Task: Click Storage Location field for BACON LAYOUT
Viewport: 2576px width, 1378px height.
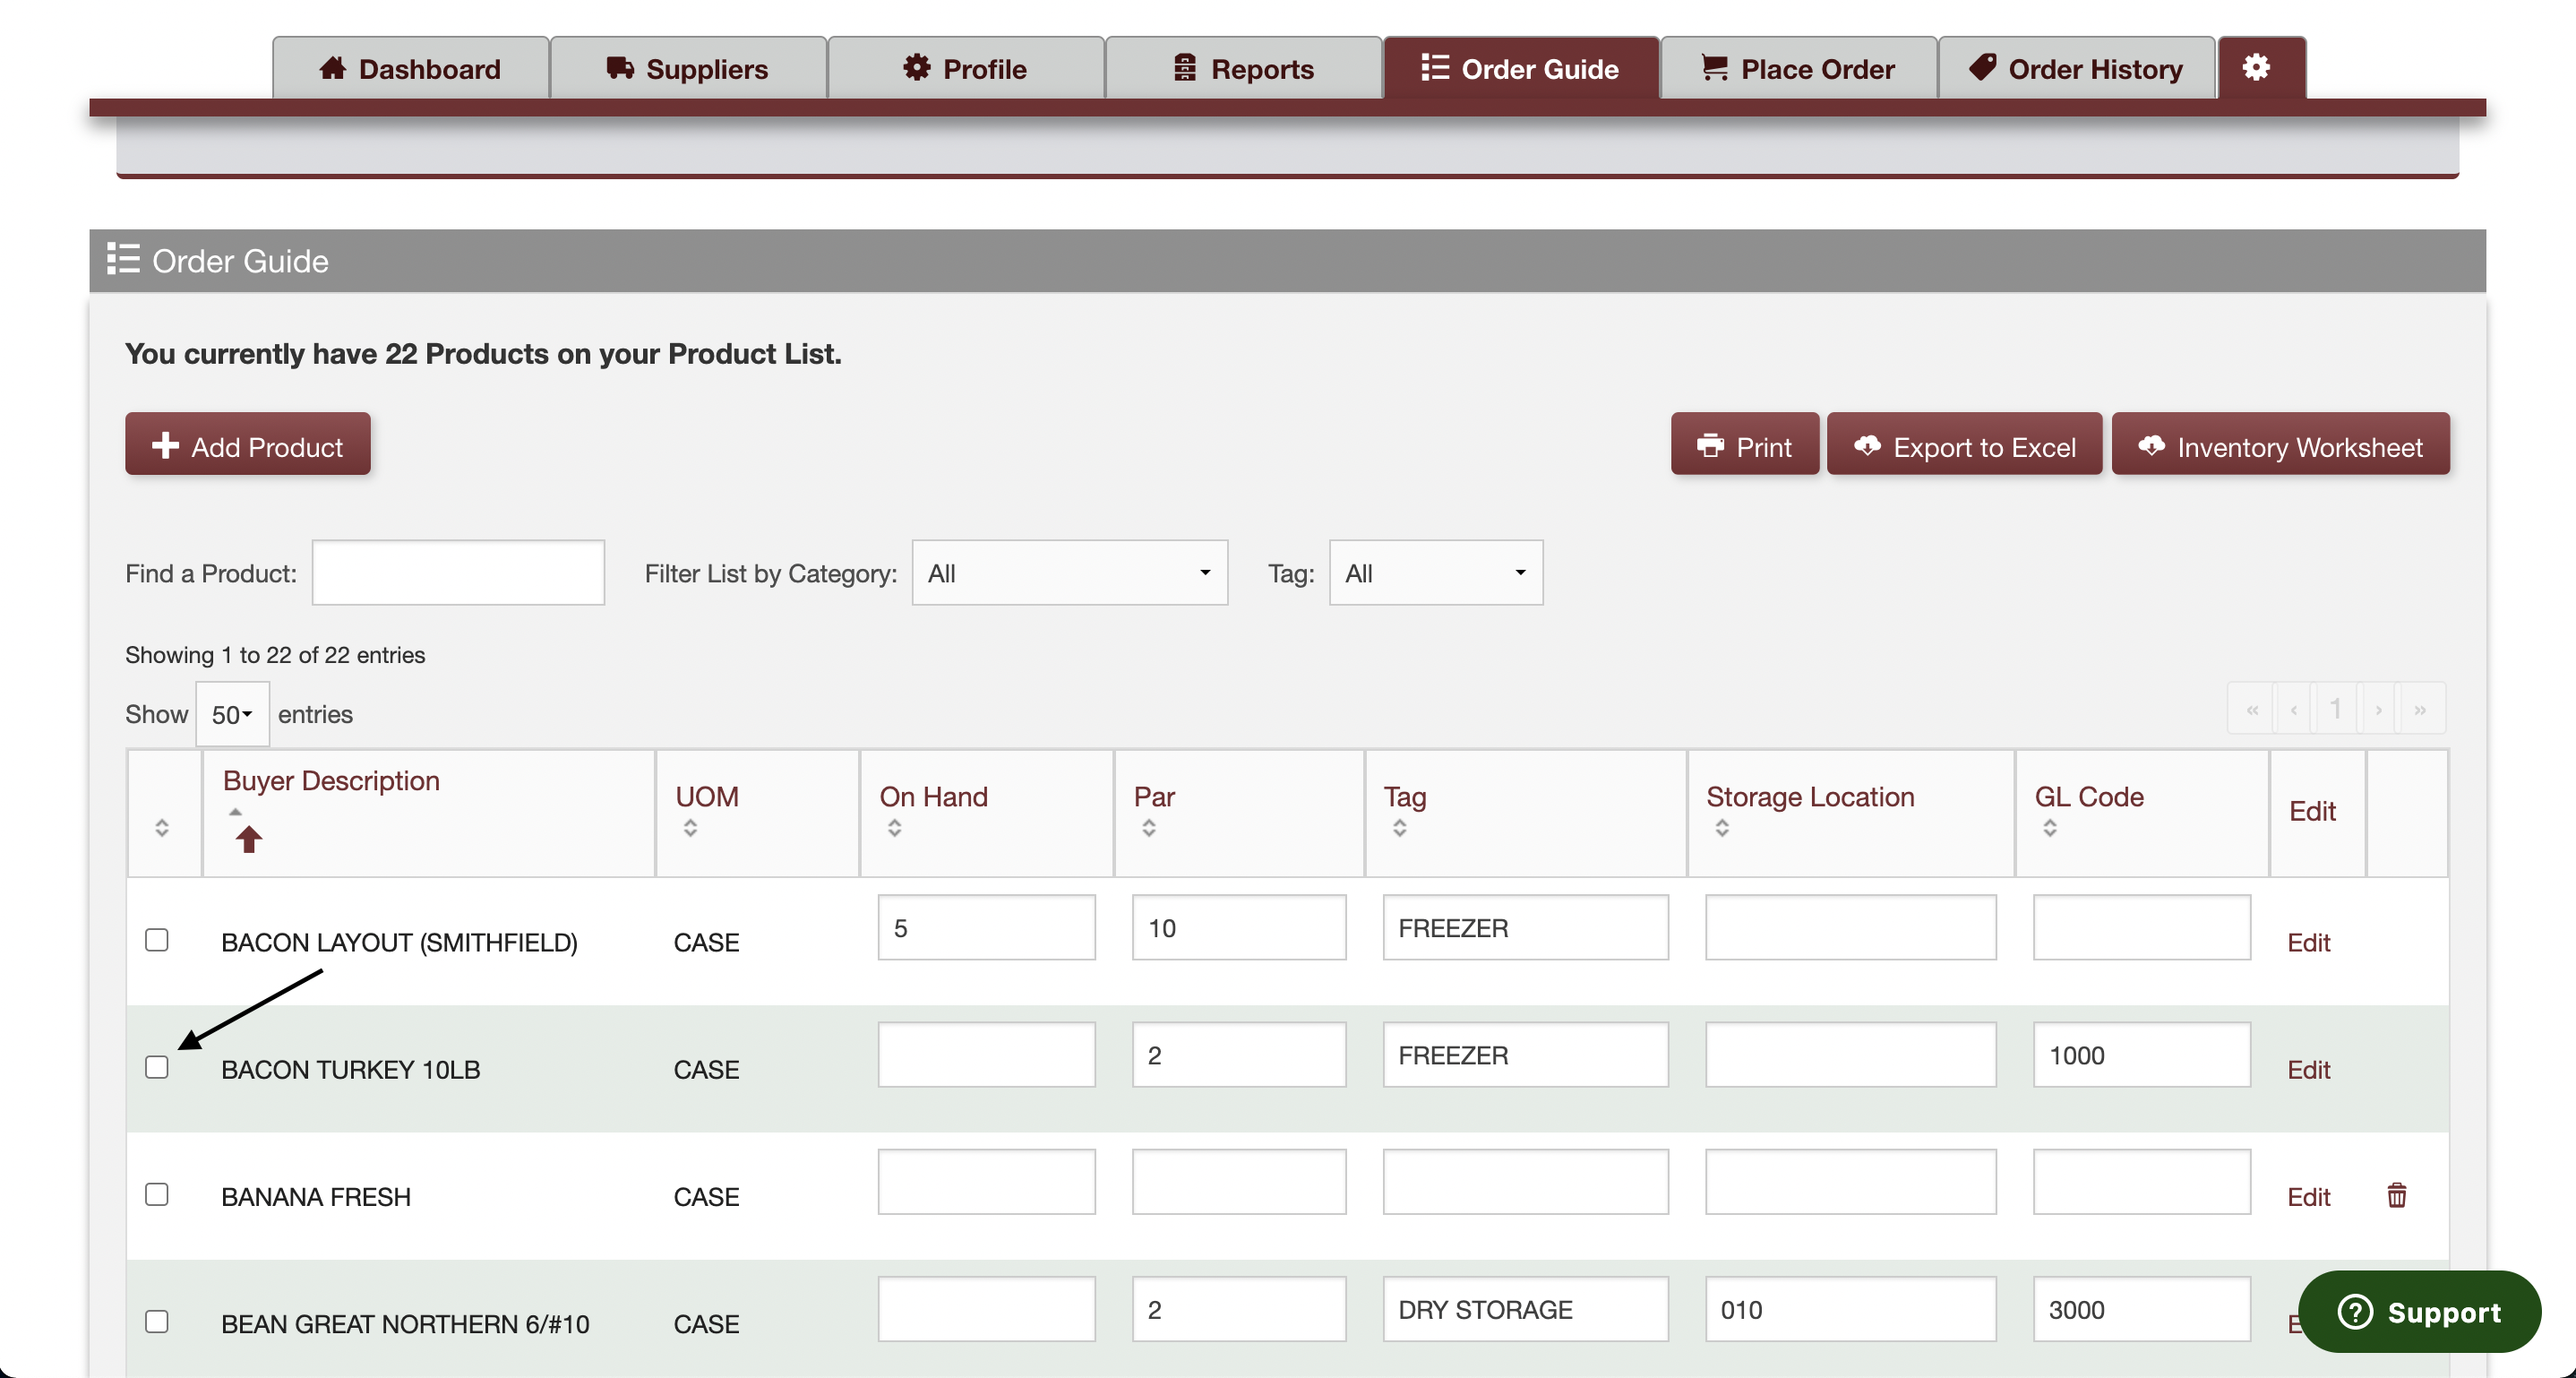Action: coord(1850,927)
